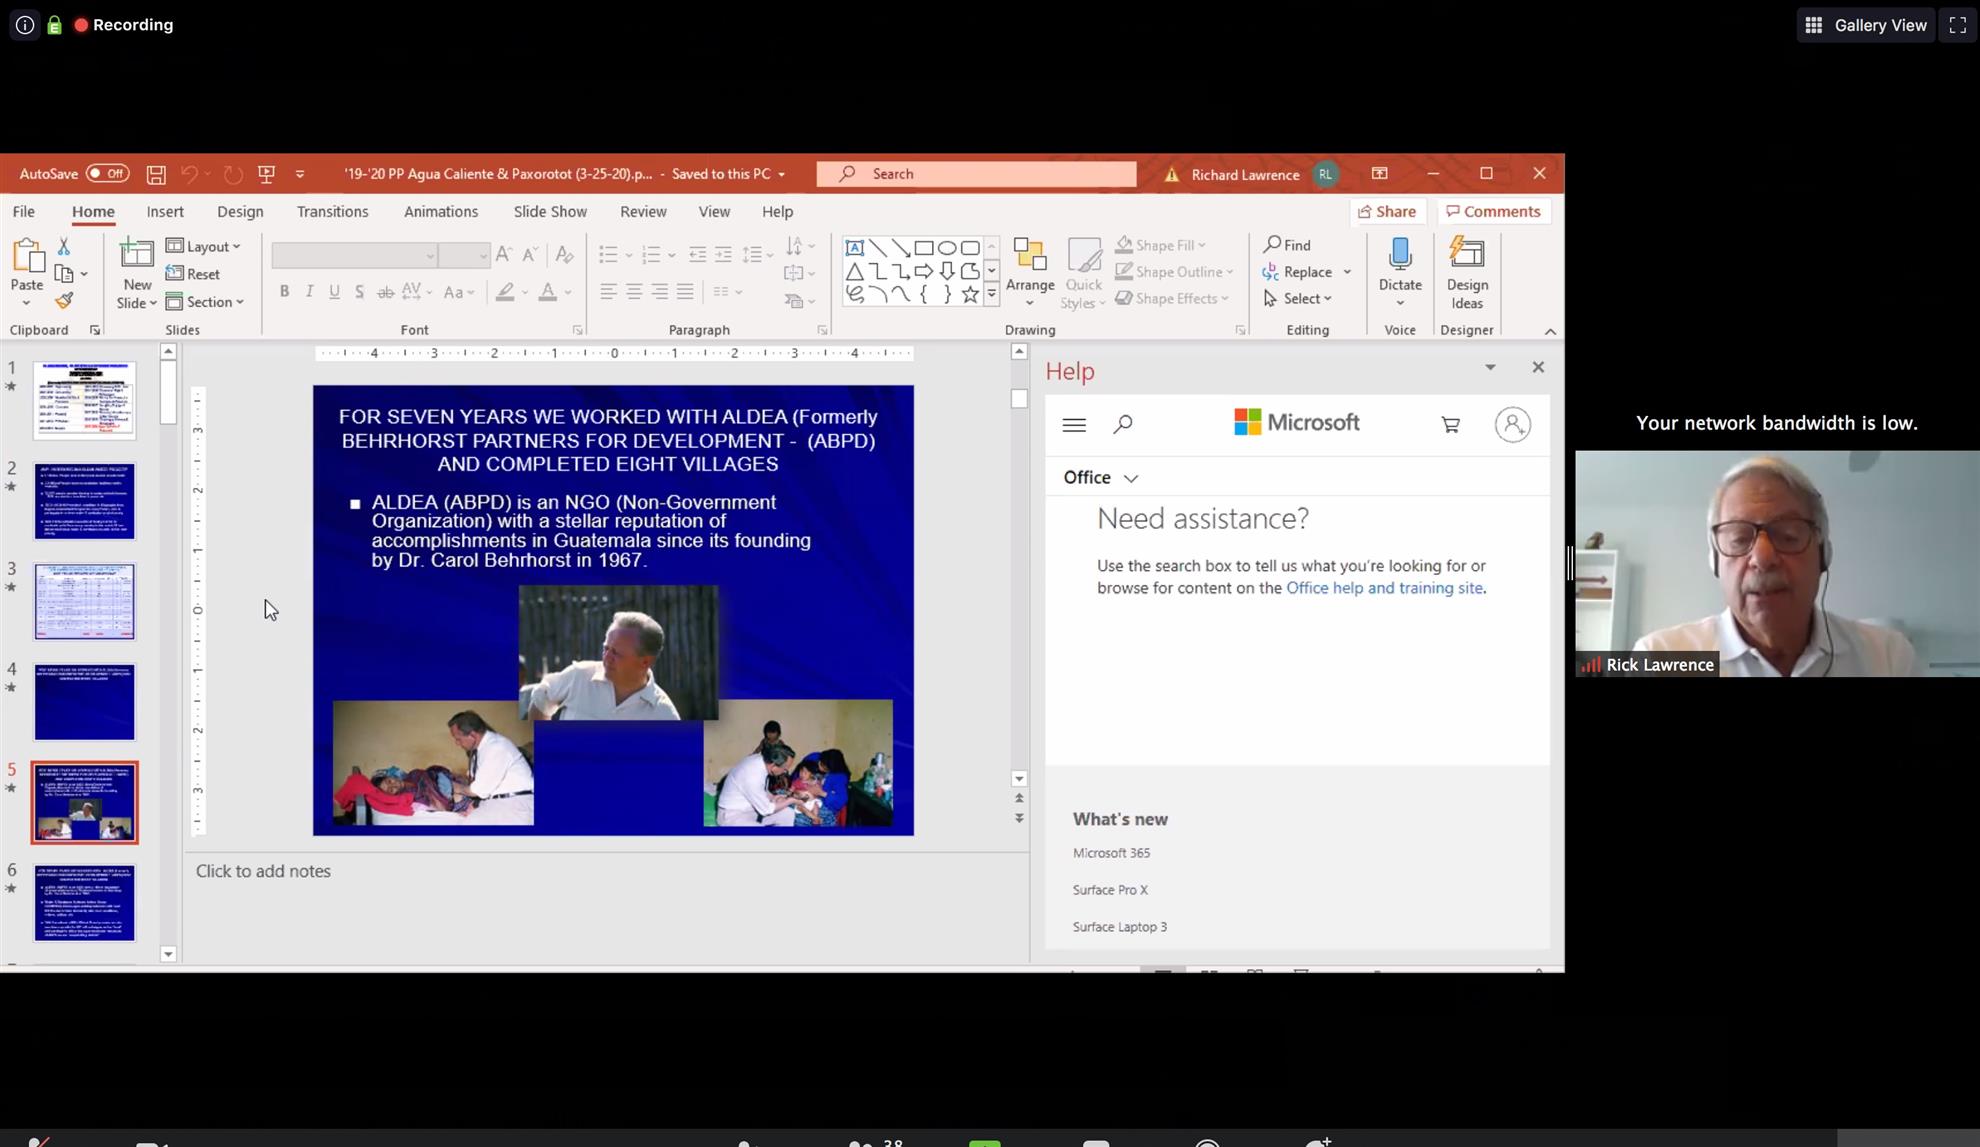
Task: Select slide 6 thumbnail
Action: [84, 903]
